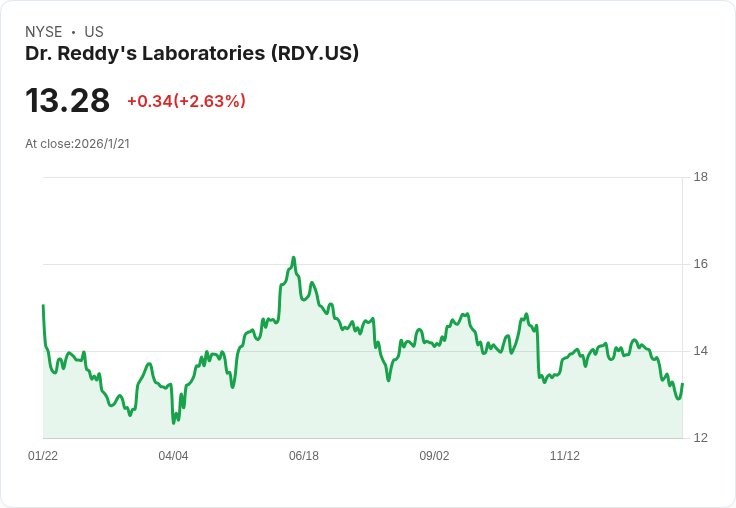This screenshot has width=736, height=508.
Task: Click the 01/22 x-axis date label
Action: click(x=43, y=456)
